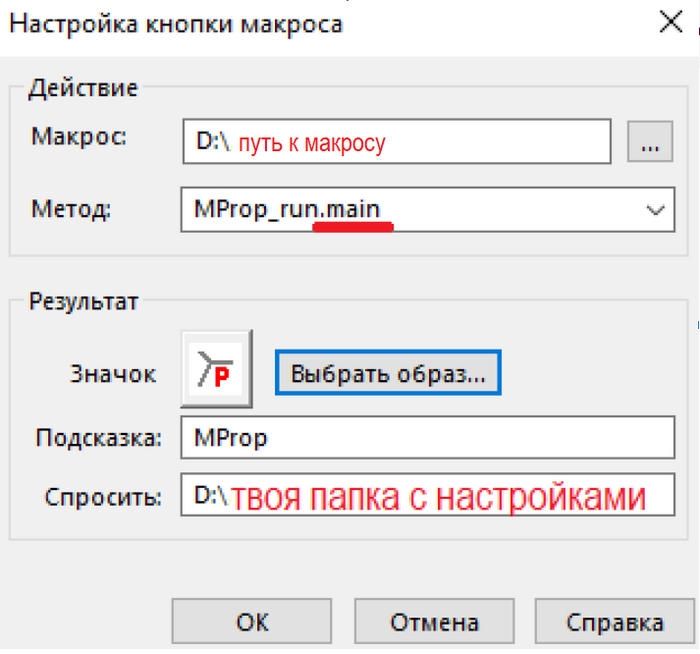
Task: Click the MProp macro icon preview button
Action: click(x=217, y=370)
